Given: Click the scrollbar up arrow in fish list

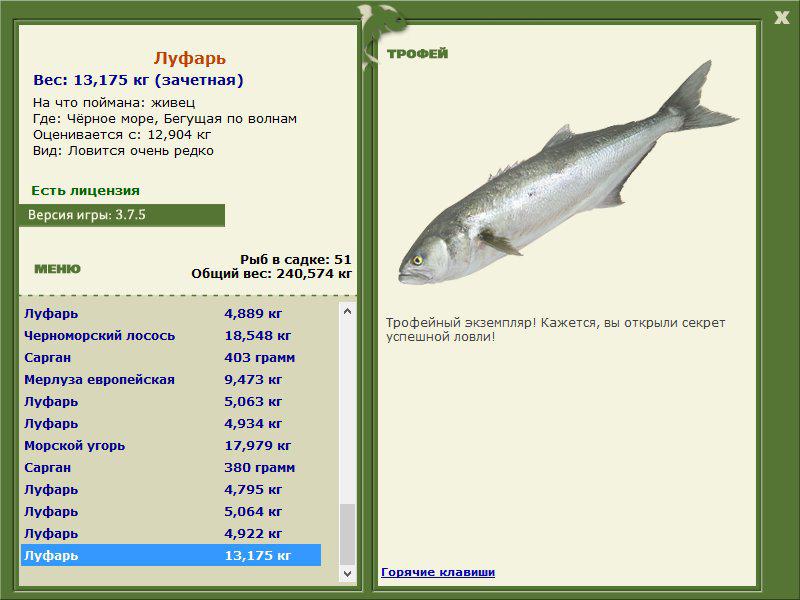Looking at the screenshot, I should coord(347,311).
